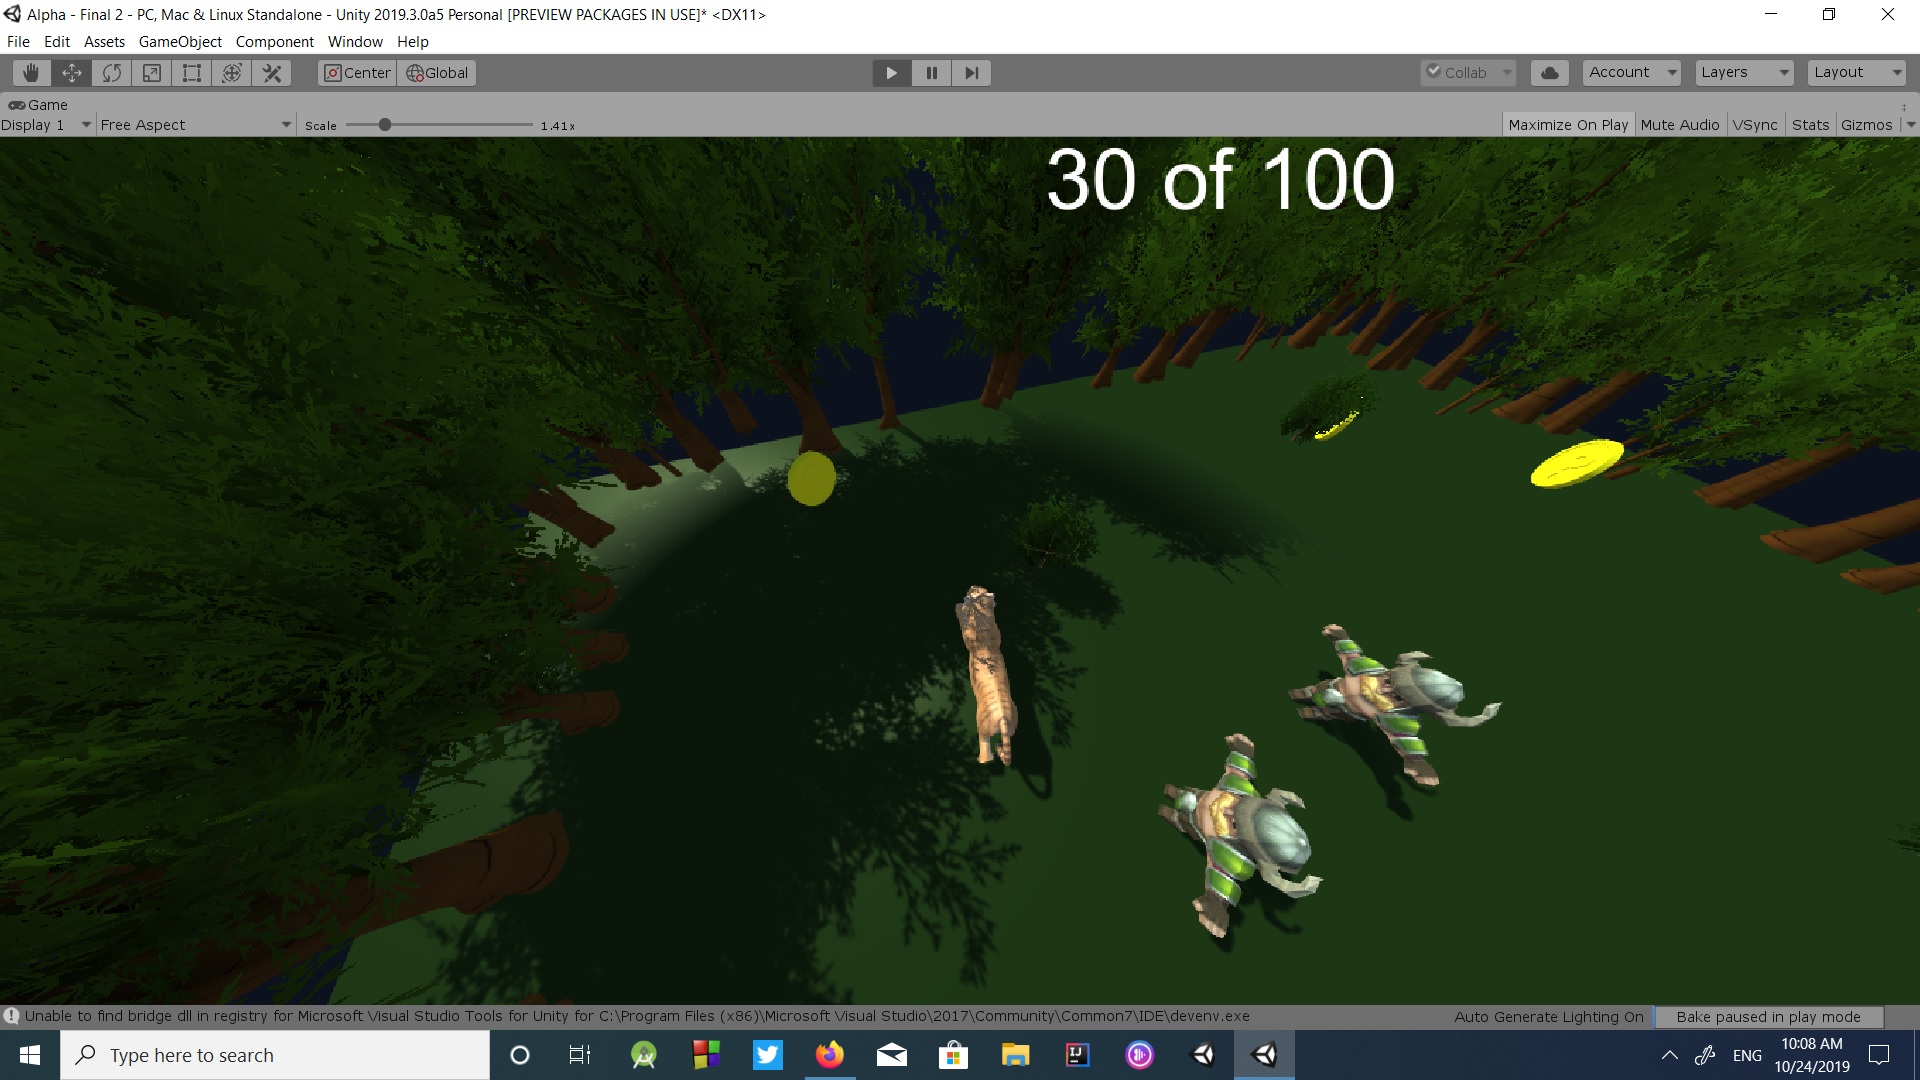The width and height of the screenshot is (1920, 1080).
Task: Expand the Layers dropdown
Action: [x=1743, y=73]
